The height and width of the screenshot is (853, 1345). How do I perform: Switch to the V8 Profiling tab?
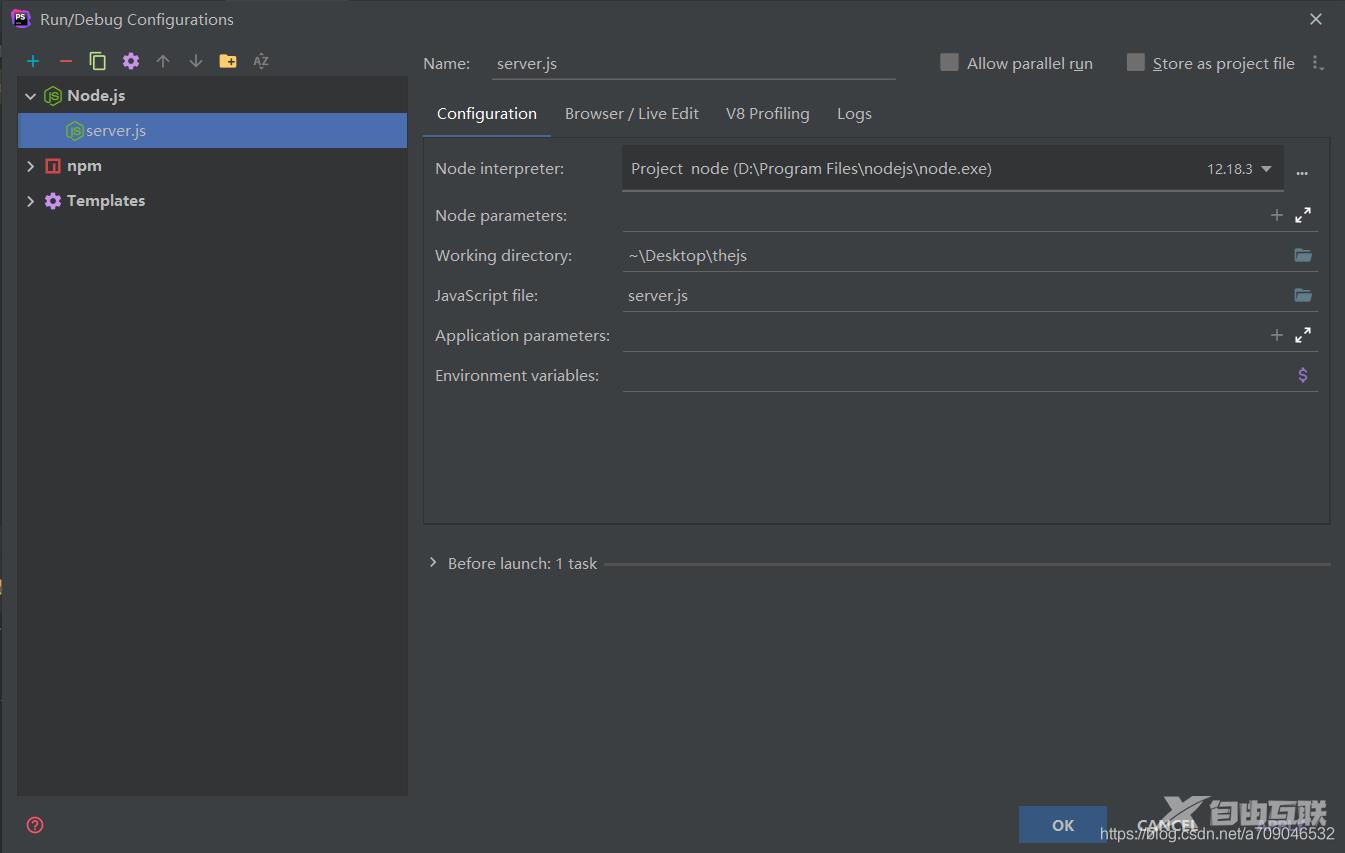(768, 114)
